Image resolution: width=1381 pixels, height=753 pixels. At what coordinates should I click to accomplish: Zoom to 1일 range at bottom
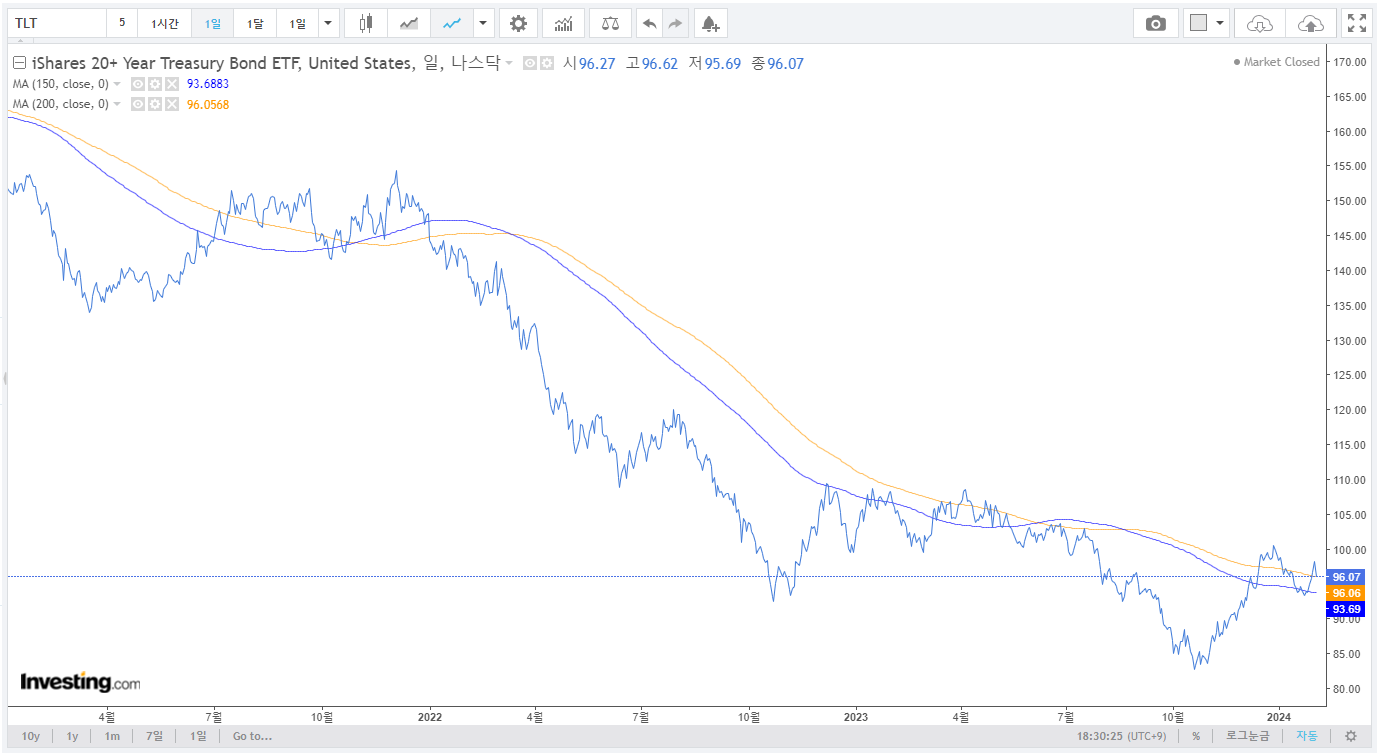point(198,736)
